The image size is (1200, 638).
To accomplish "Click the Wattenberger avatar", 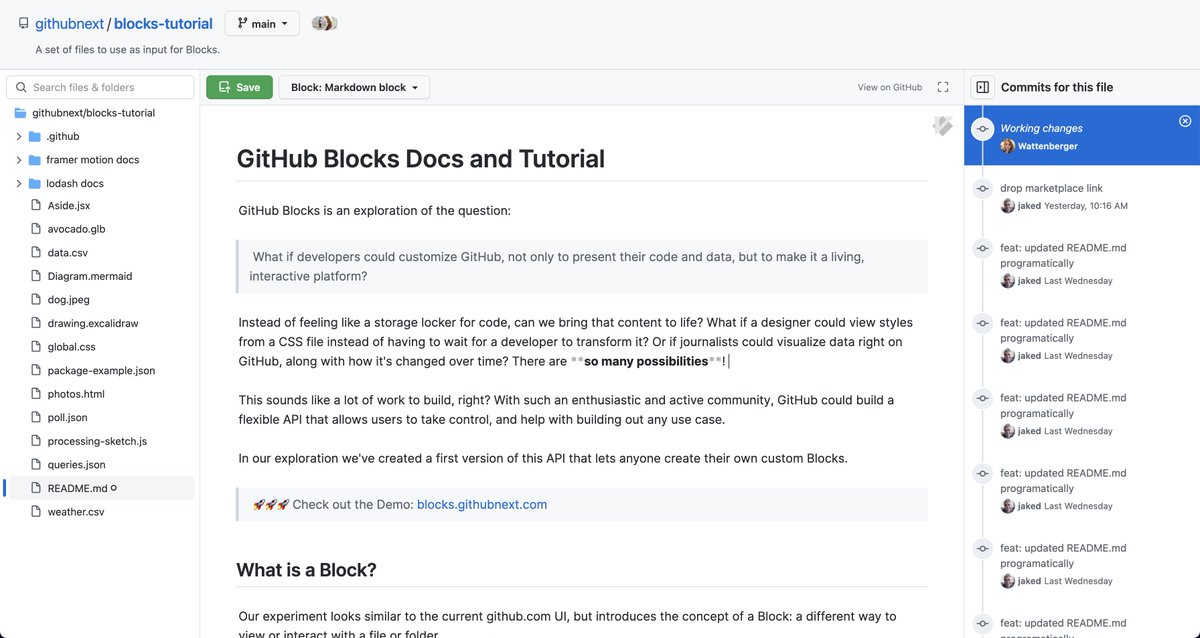I will point(1008,146).
